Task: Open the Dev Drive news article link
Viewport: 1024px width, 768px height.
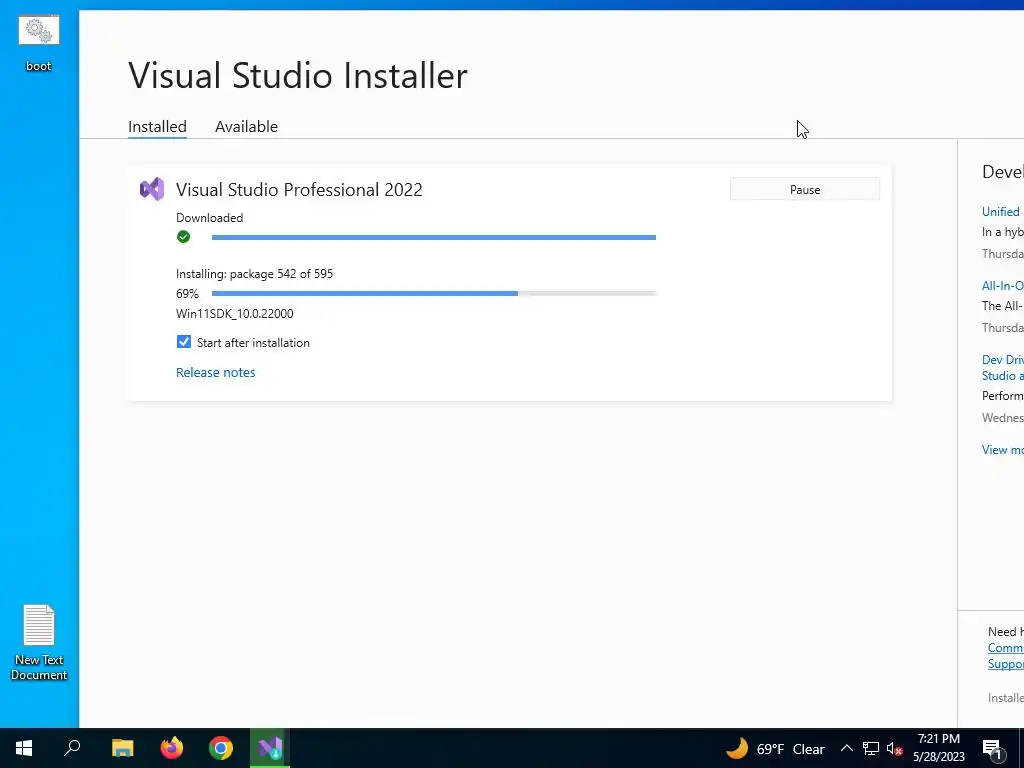Action: click(x=1002, y=368)
